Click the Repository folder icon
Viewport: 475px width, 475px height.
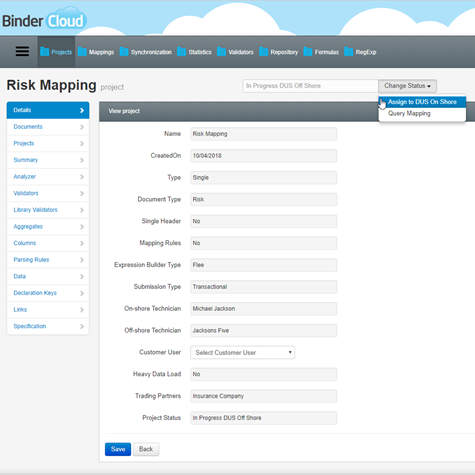coord(263,52)
